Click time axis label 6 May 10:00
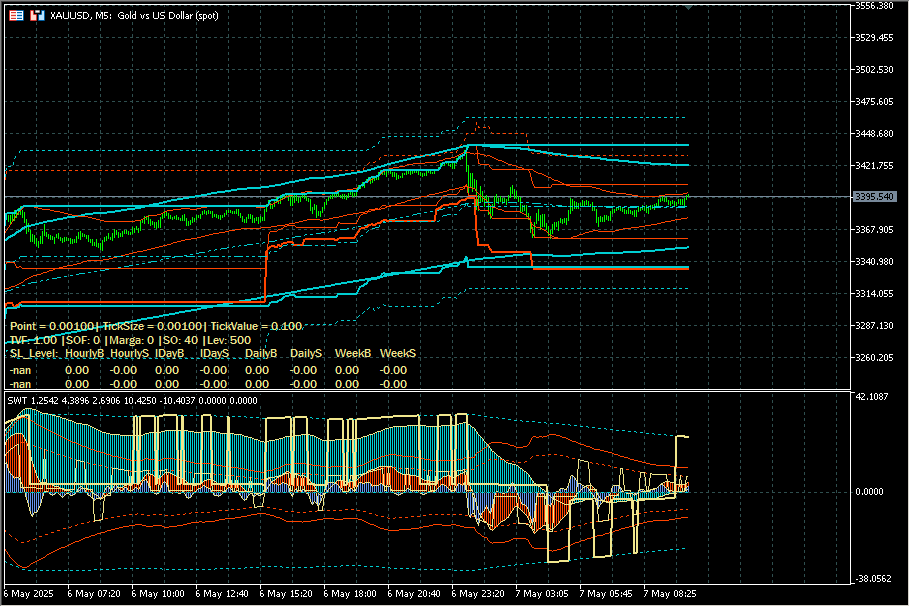 tap(158, 594)
